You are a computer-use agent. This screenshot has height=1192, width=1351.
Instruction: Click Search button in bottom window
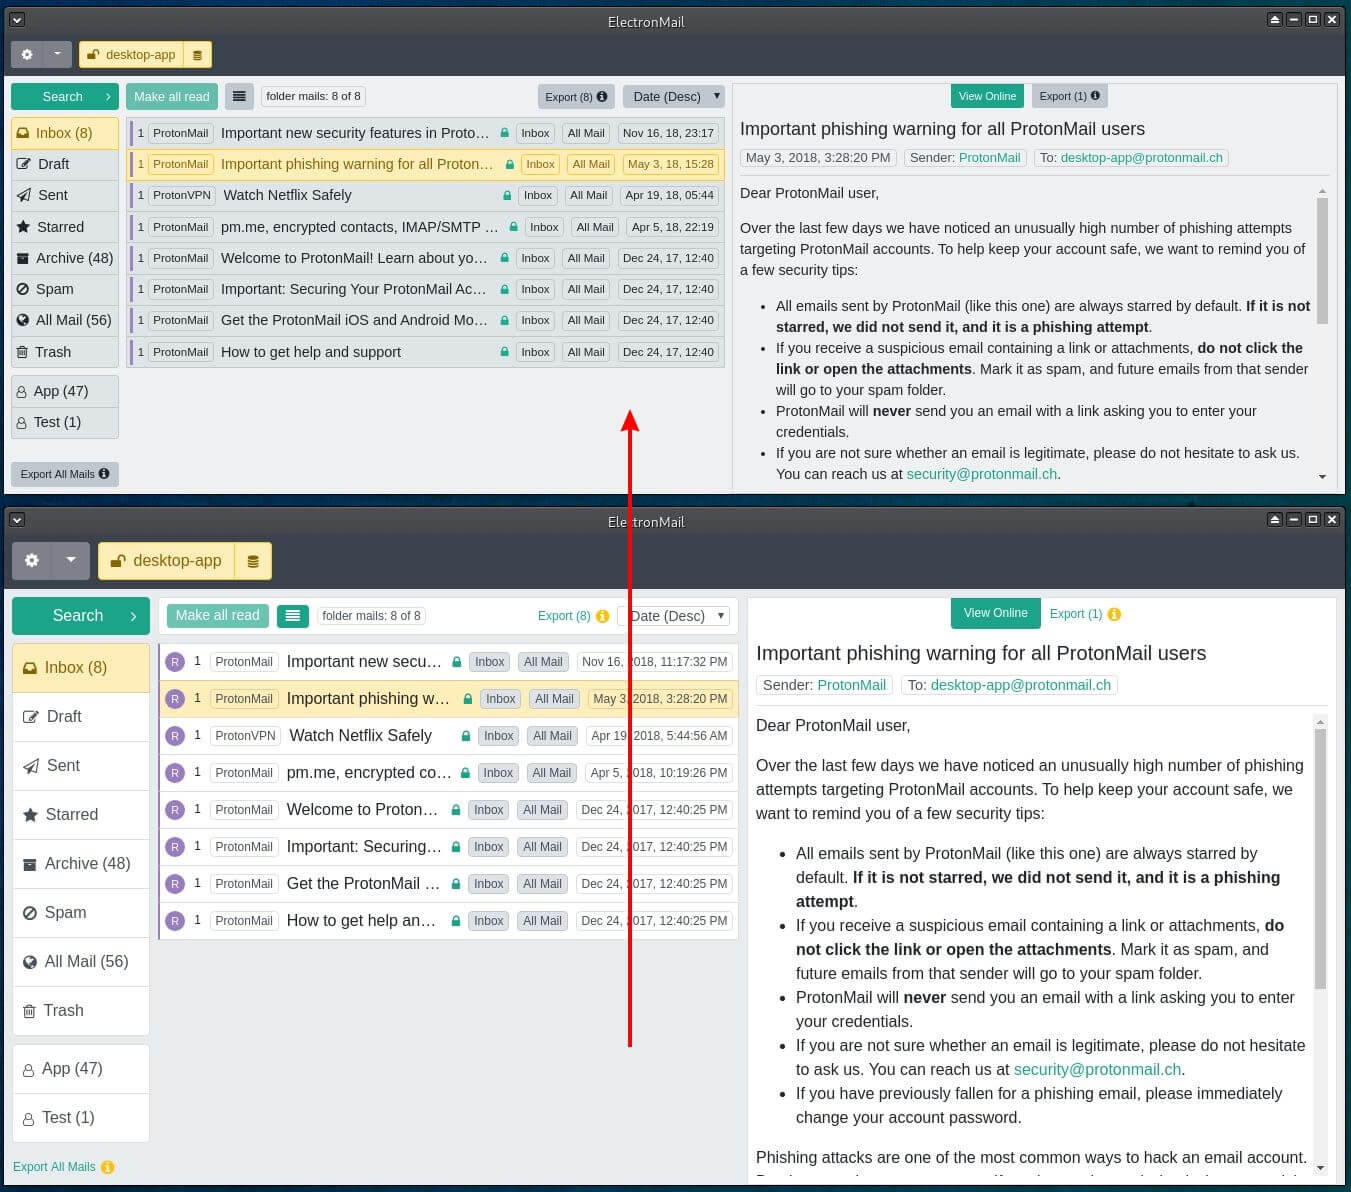(81, 616)
